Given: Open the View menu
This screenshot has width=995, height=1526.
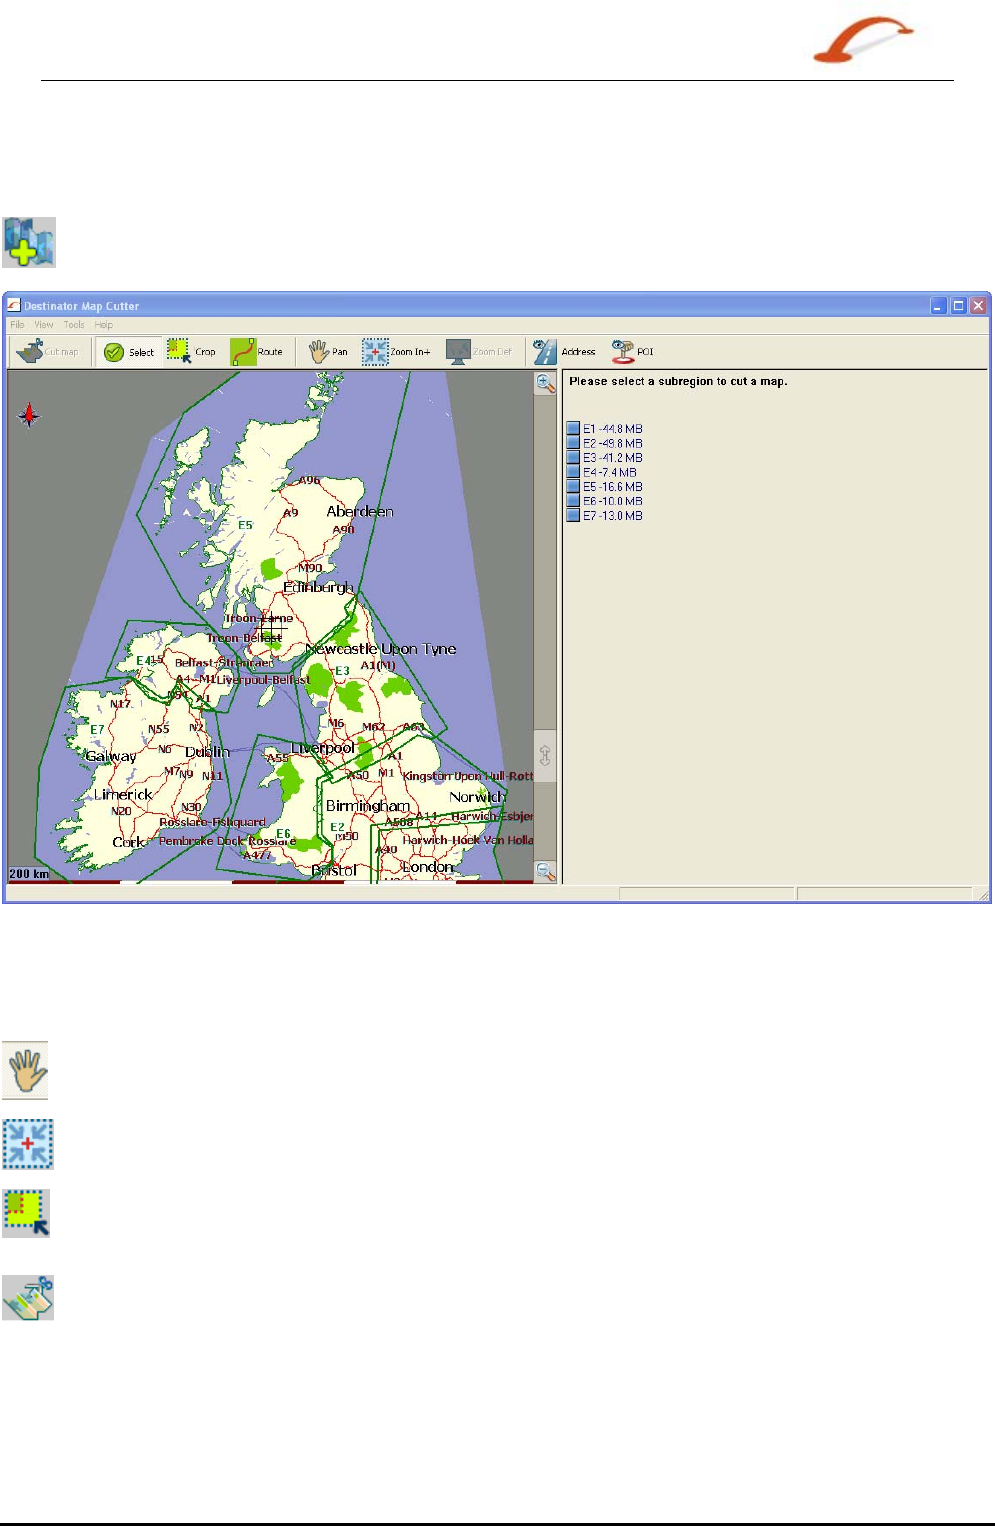Looking at the screenshot, I should pyautogui.click(x=44, y=325).
